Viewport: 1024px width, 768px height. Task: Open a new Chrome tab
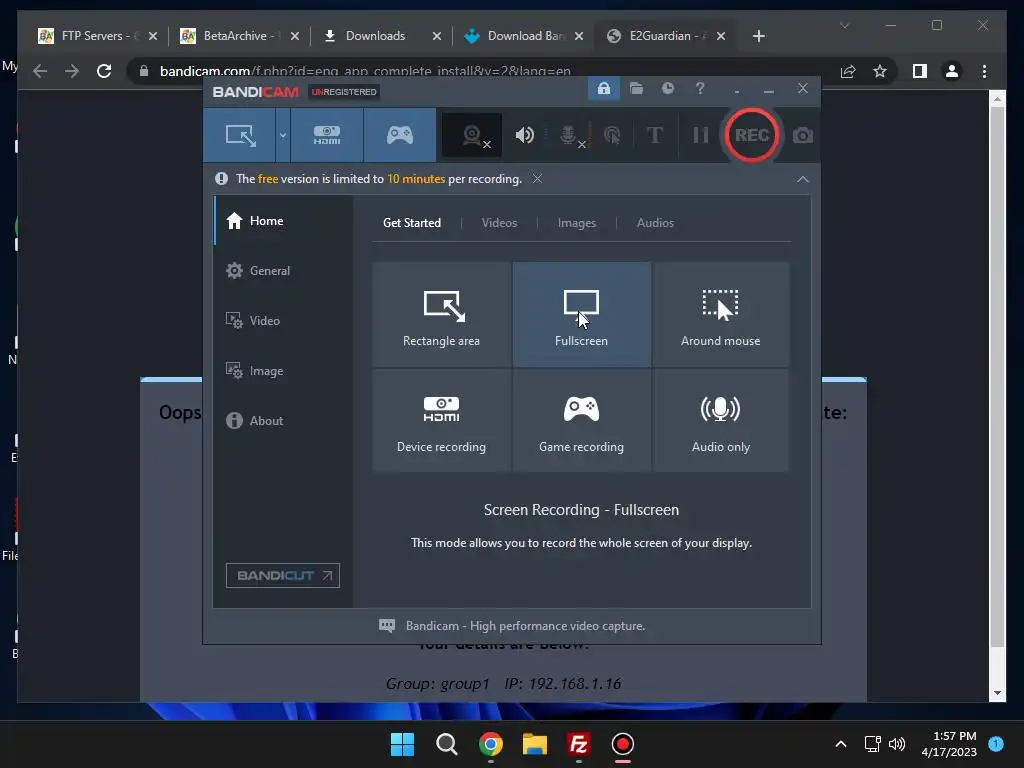pyautogui.click(x=758, y=36)
